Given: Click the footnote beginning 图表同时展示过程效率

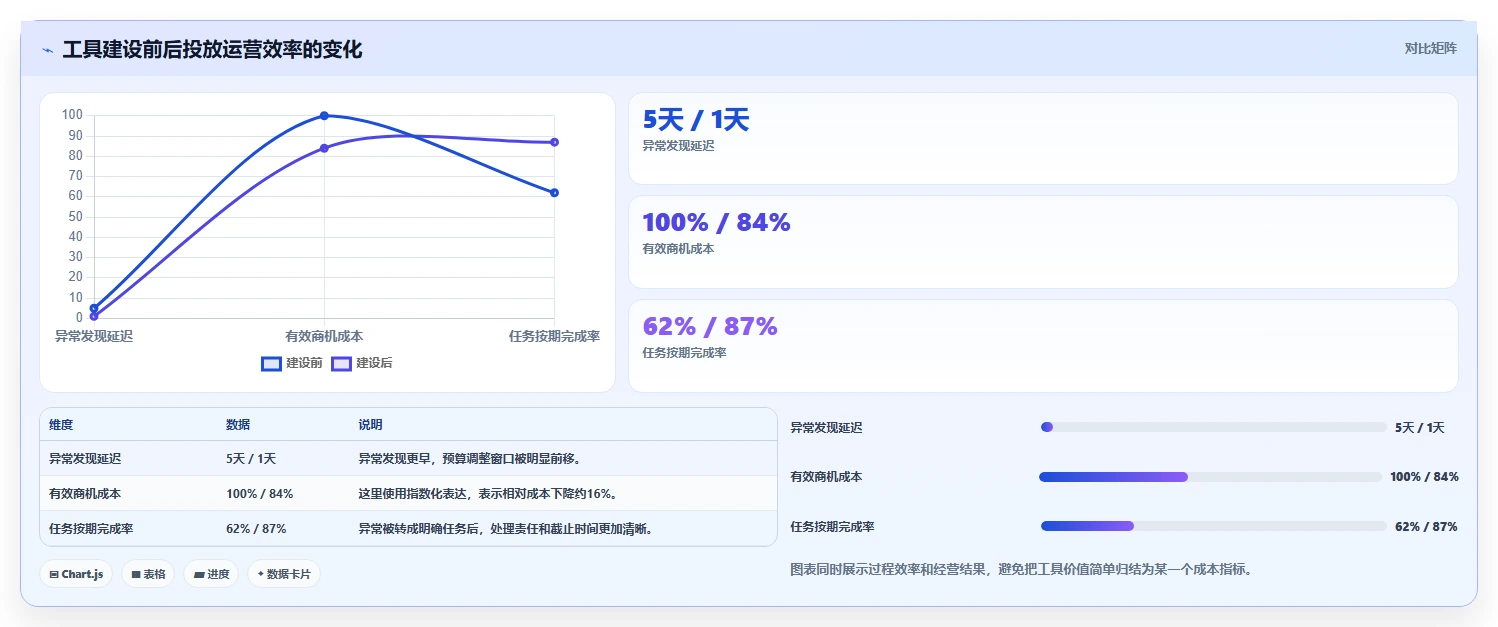Looking at the screenshot, I should coord(1021,570).
